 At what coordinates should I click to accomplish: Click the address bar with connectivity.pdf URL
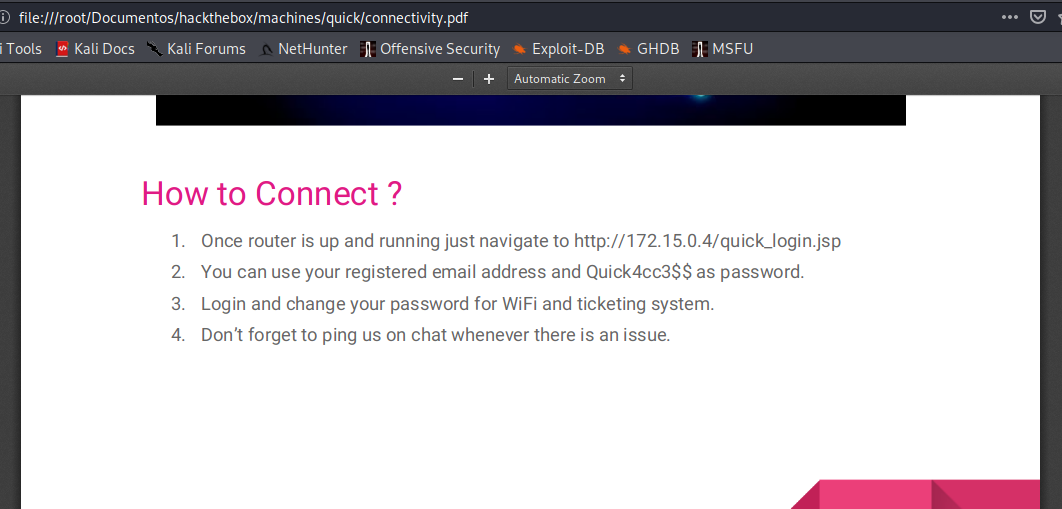(400, 17)
